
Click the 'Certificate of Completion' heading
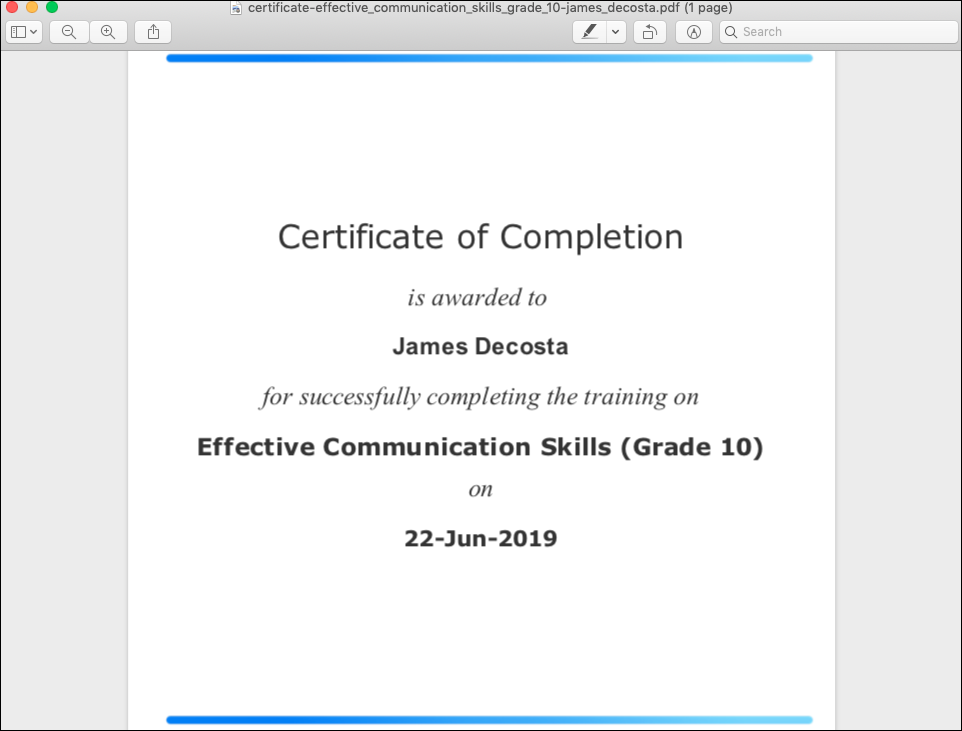click(x=480, y=237)
